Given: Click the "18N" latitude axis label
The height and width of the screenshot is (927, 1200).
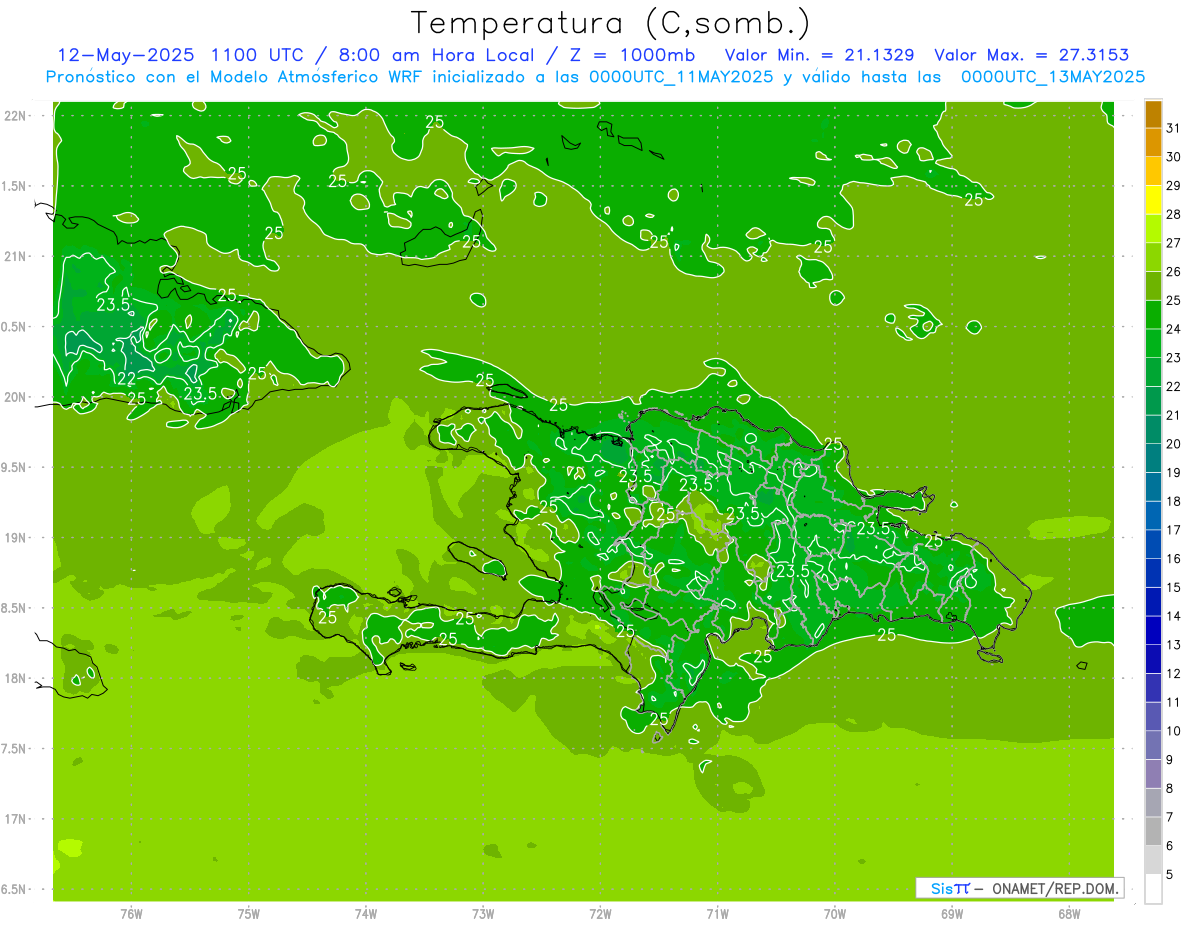Looking at the screenshot, I should pos(16,679).
